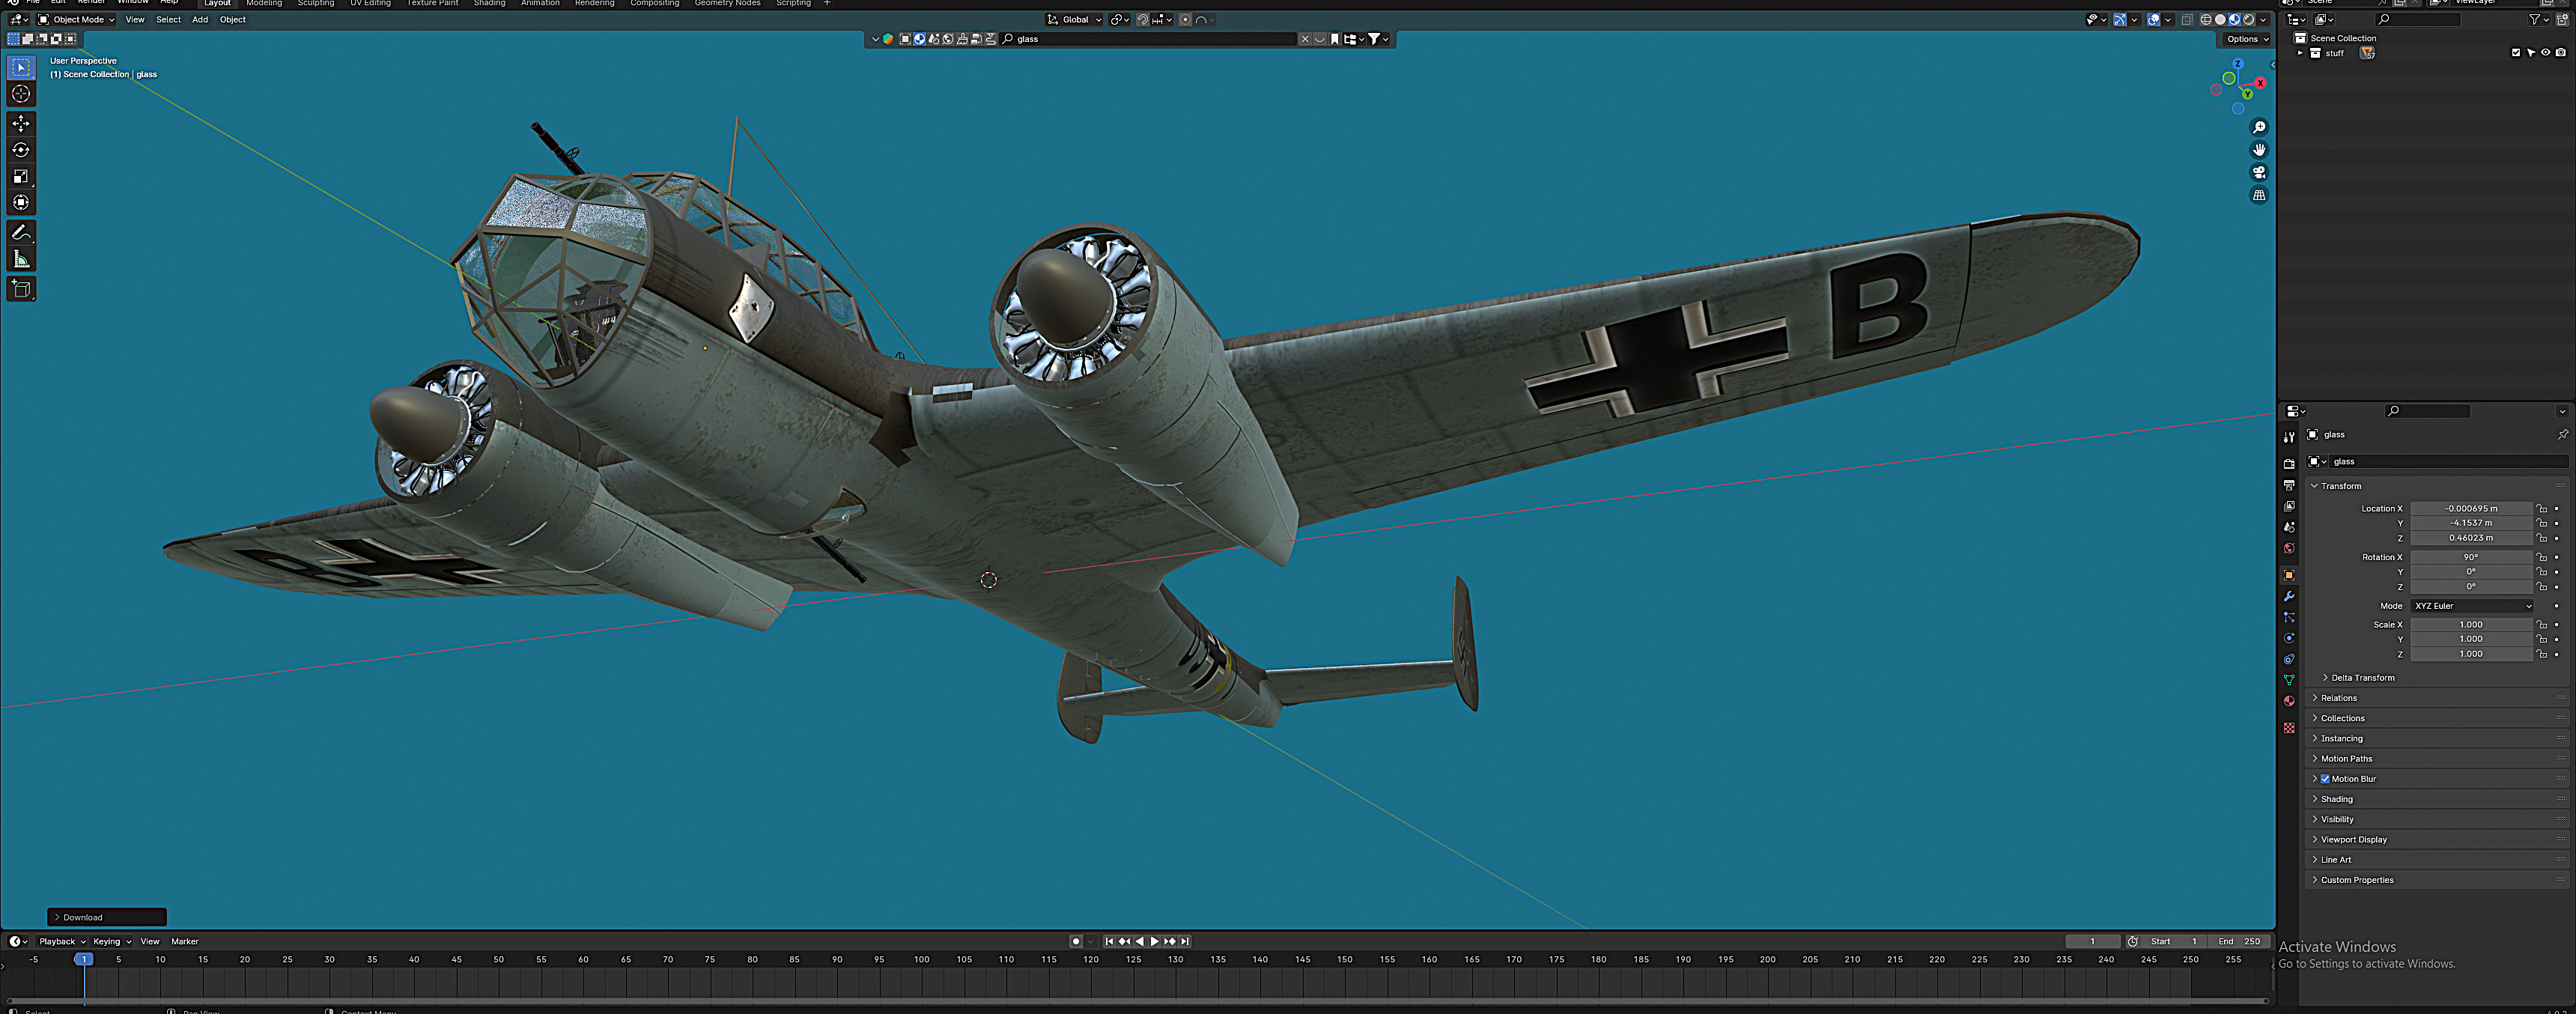The width and height of the screenshot is (2576, 1014).
Task: Open the Particles properties tab
Action: (2288, 617)
